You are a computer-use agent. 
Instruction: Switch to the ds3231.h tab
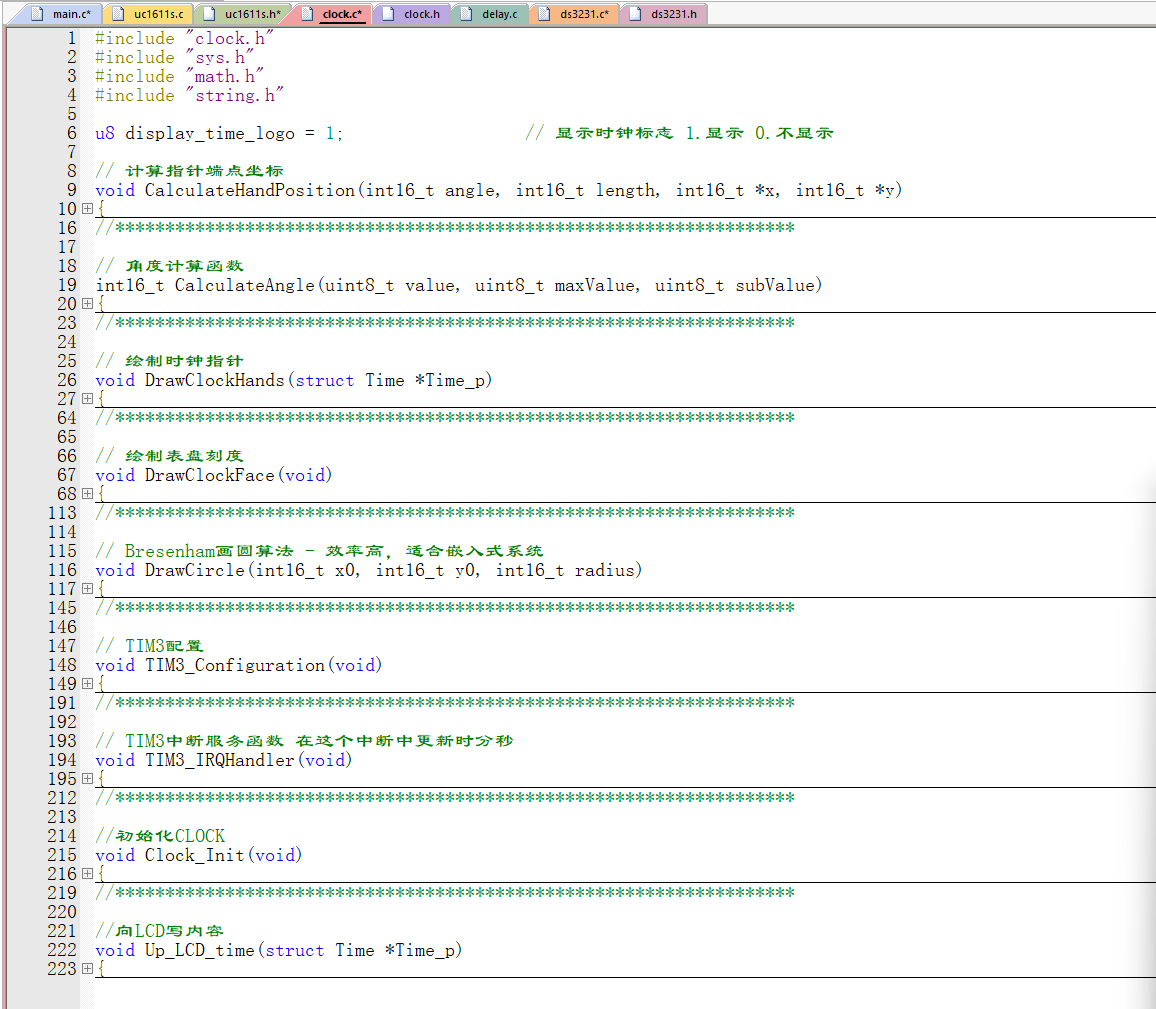(x=665, y=14)
